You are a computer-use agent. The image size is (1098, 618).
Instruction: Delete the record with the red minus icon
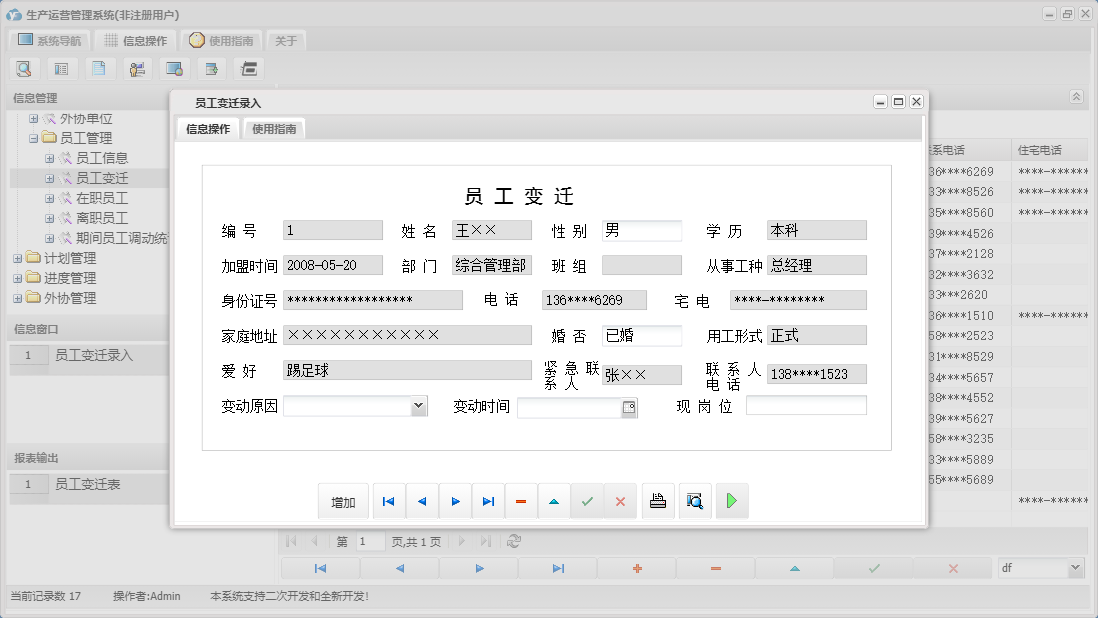click(521, 501)
